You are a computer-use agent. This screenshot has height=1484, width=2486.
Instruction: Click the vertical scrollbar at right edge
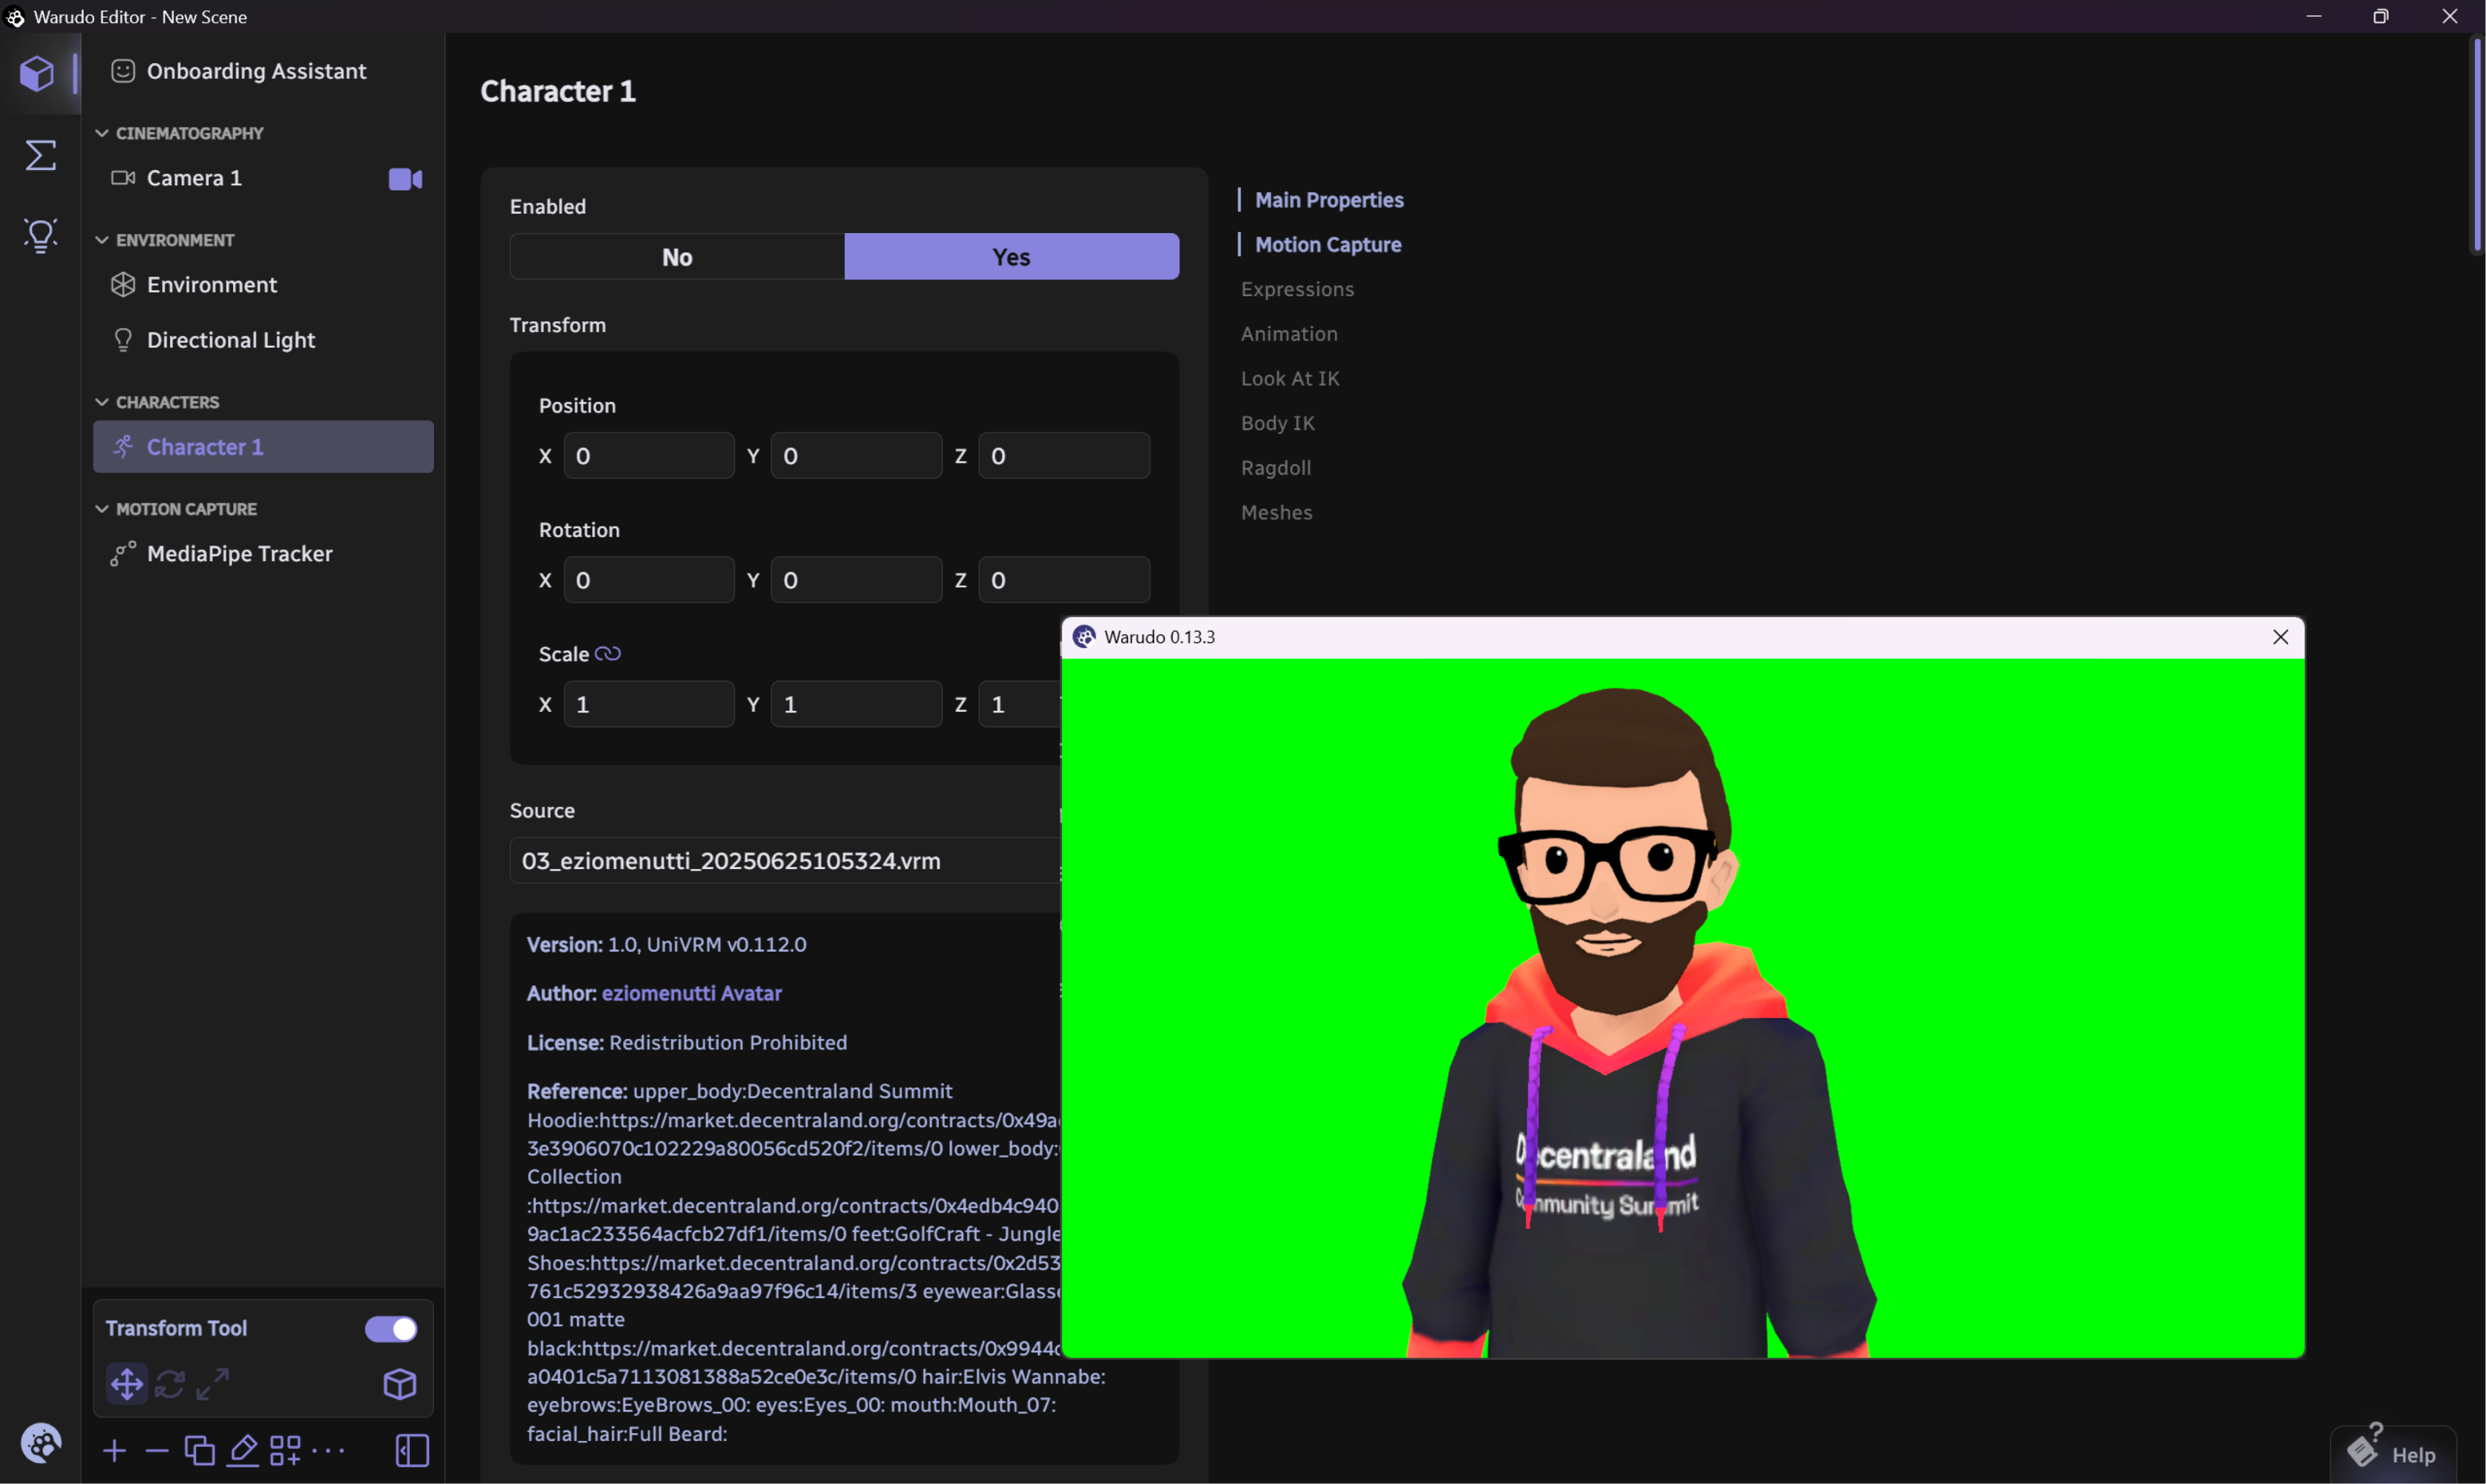click(x=2478, y=145)
